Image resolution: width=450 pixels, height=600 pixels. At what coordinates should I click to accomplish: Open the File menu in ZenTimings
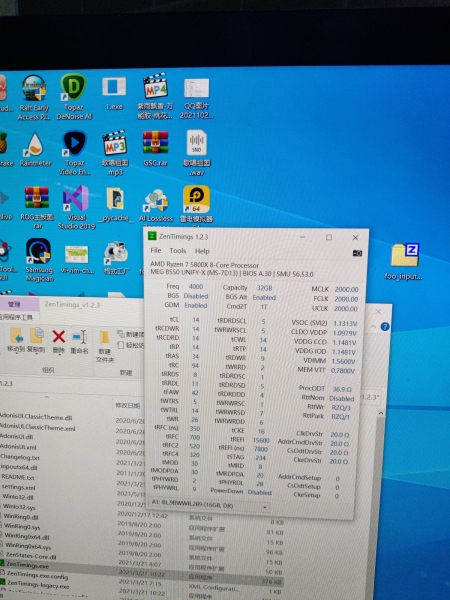click(156, 250)
